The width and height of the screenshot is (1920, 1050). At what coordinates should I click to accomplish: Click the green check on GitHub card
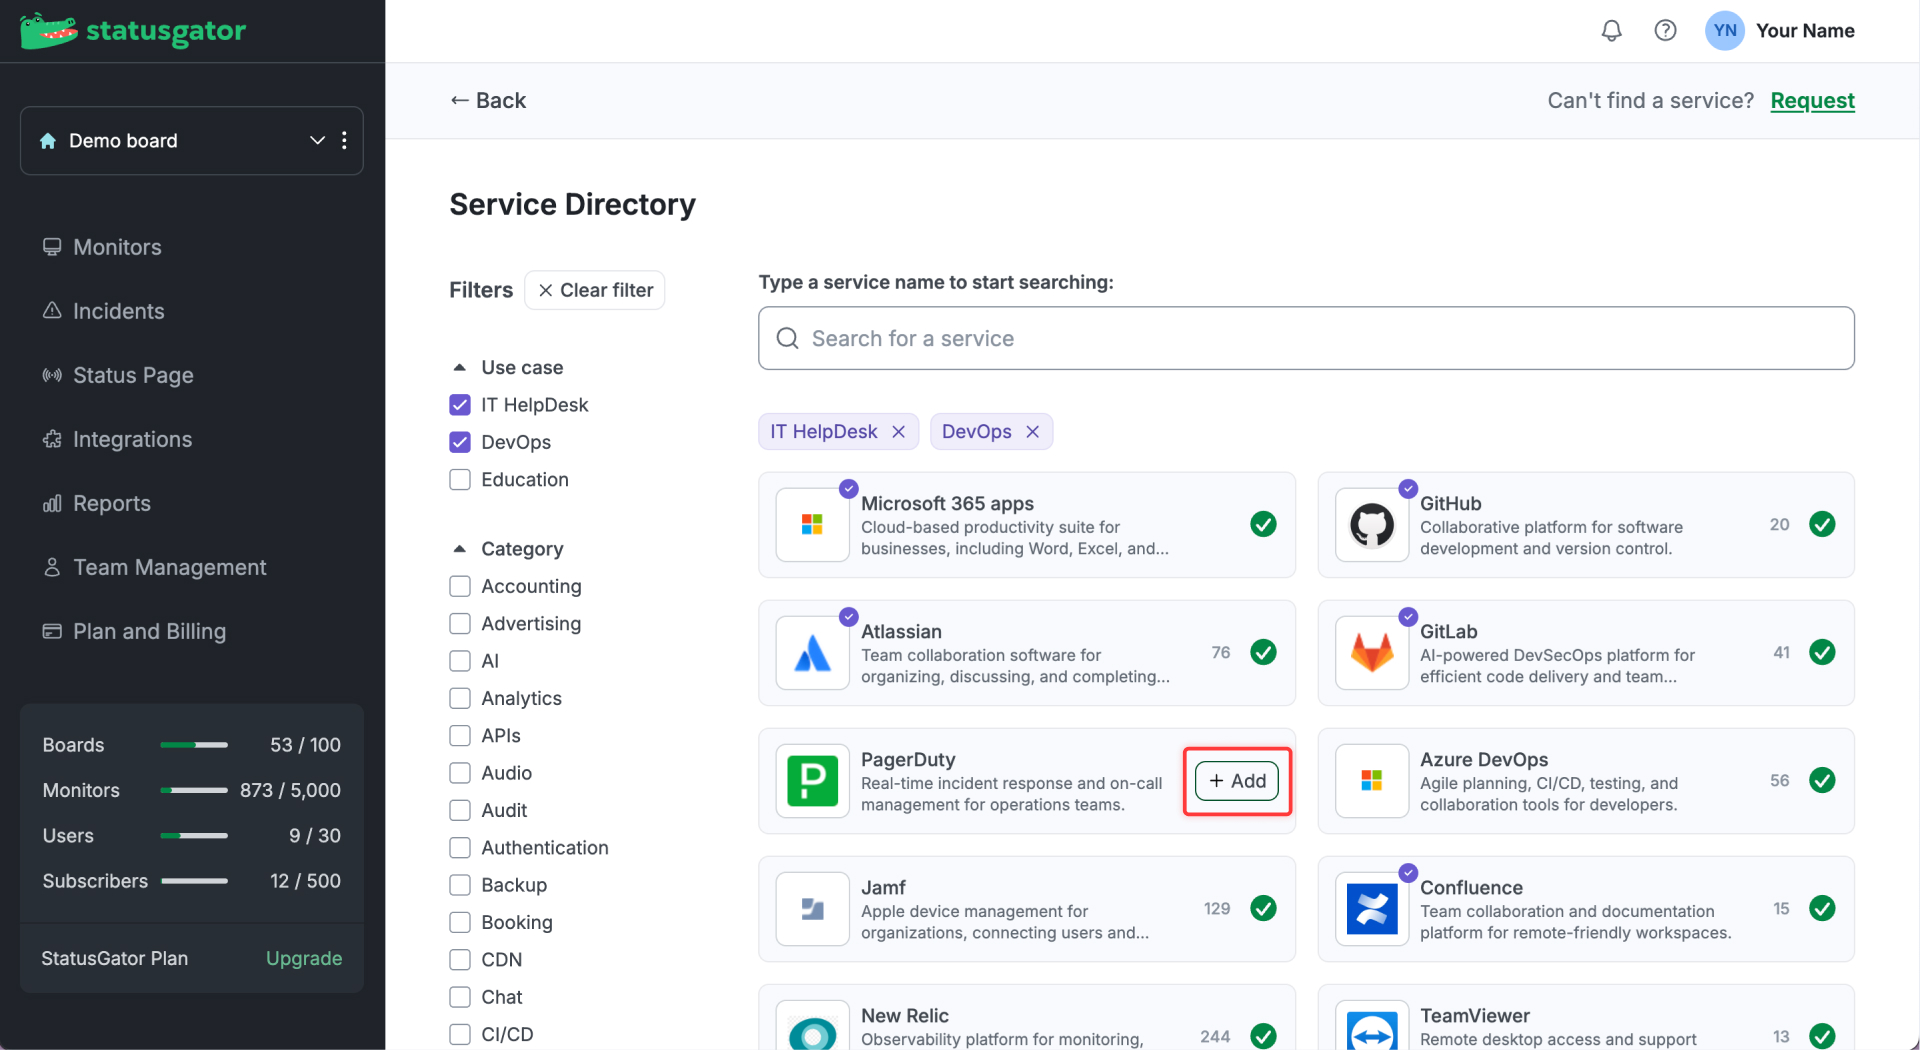(1822, 524)
